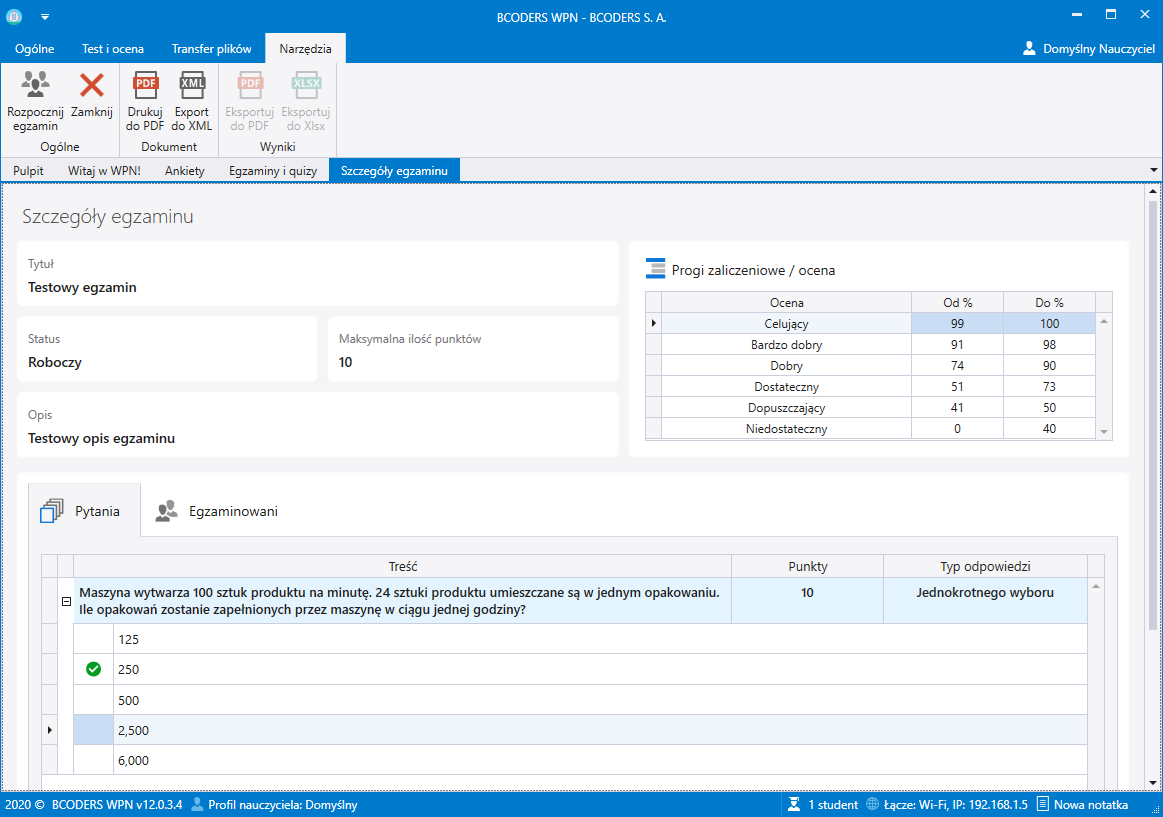Click the Domyślny Nauczyciel user icon
Screen dimensions: 1163x817
pyautogui.click(x=1029, y=48)
